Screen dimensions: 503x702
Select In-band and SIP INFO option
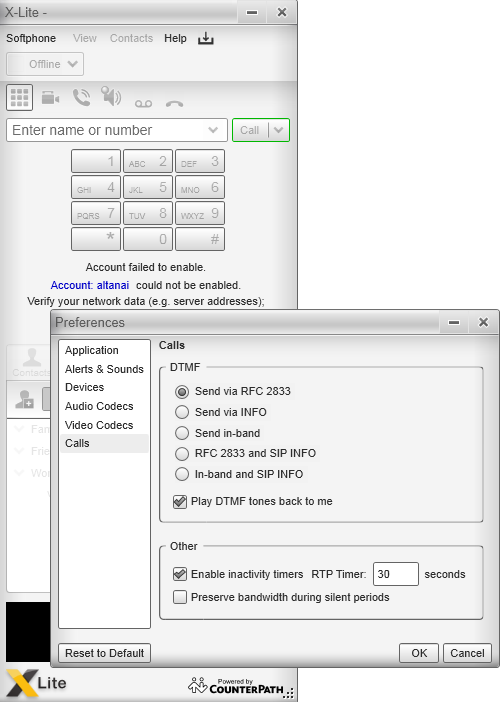tap(182, 474)
